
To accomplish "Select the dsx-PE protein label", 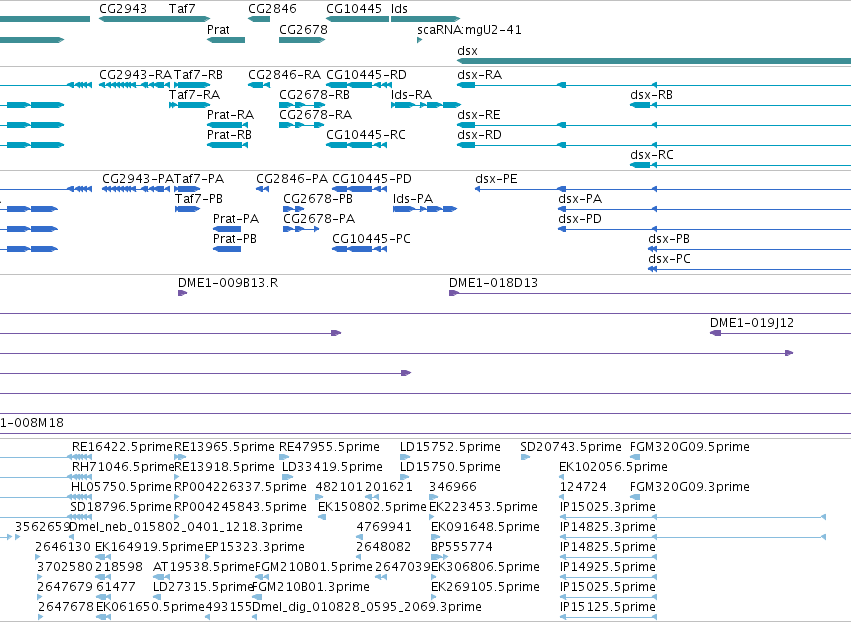I will click(x=496, y=179).
